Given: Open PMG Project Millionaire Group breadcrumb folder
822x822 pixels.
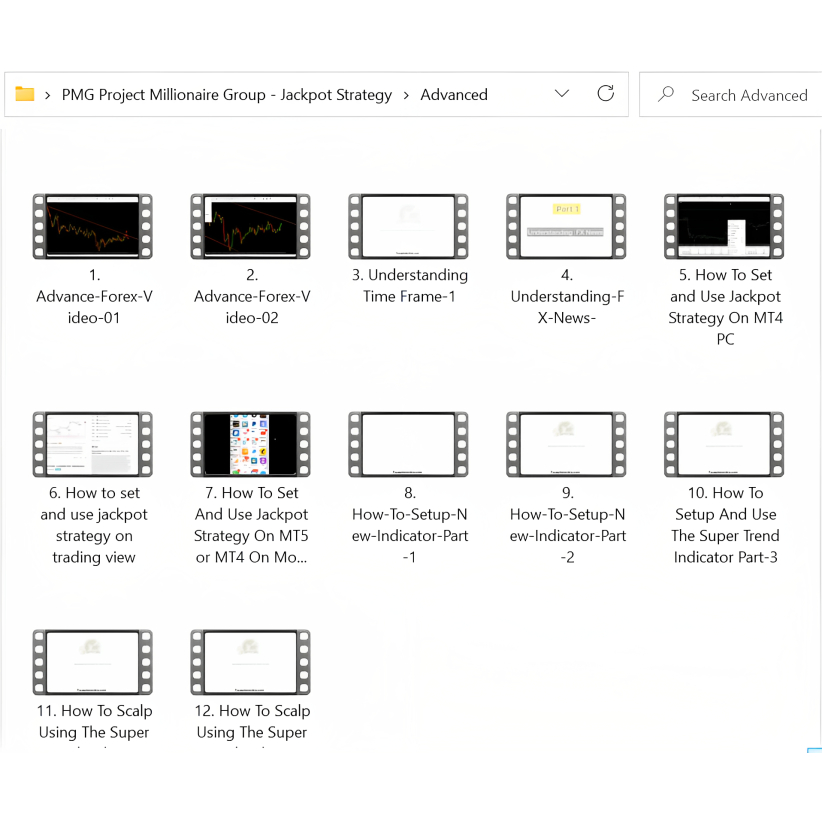Looking at the screenshot, I should click(x=227, y=95).
